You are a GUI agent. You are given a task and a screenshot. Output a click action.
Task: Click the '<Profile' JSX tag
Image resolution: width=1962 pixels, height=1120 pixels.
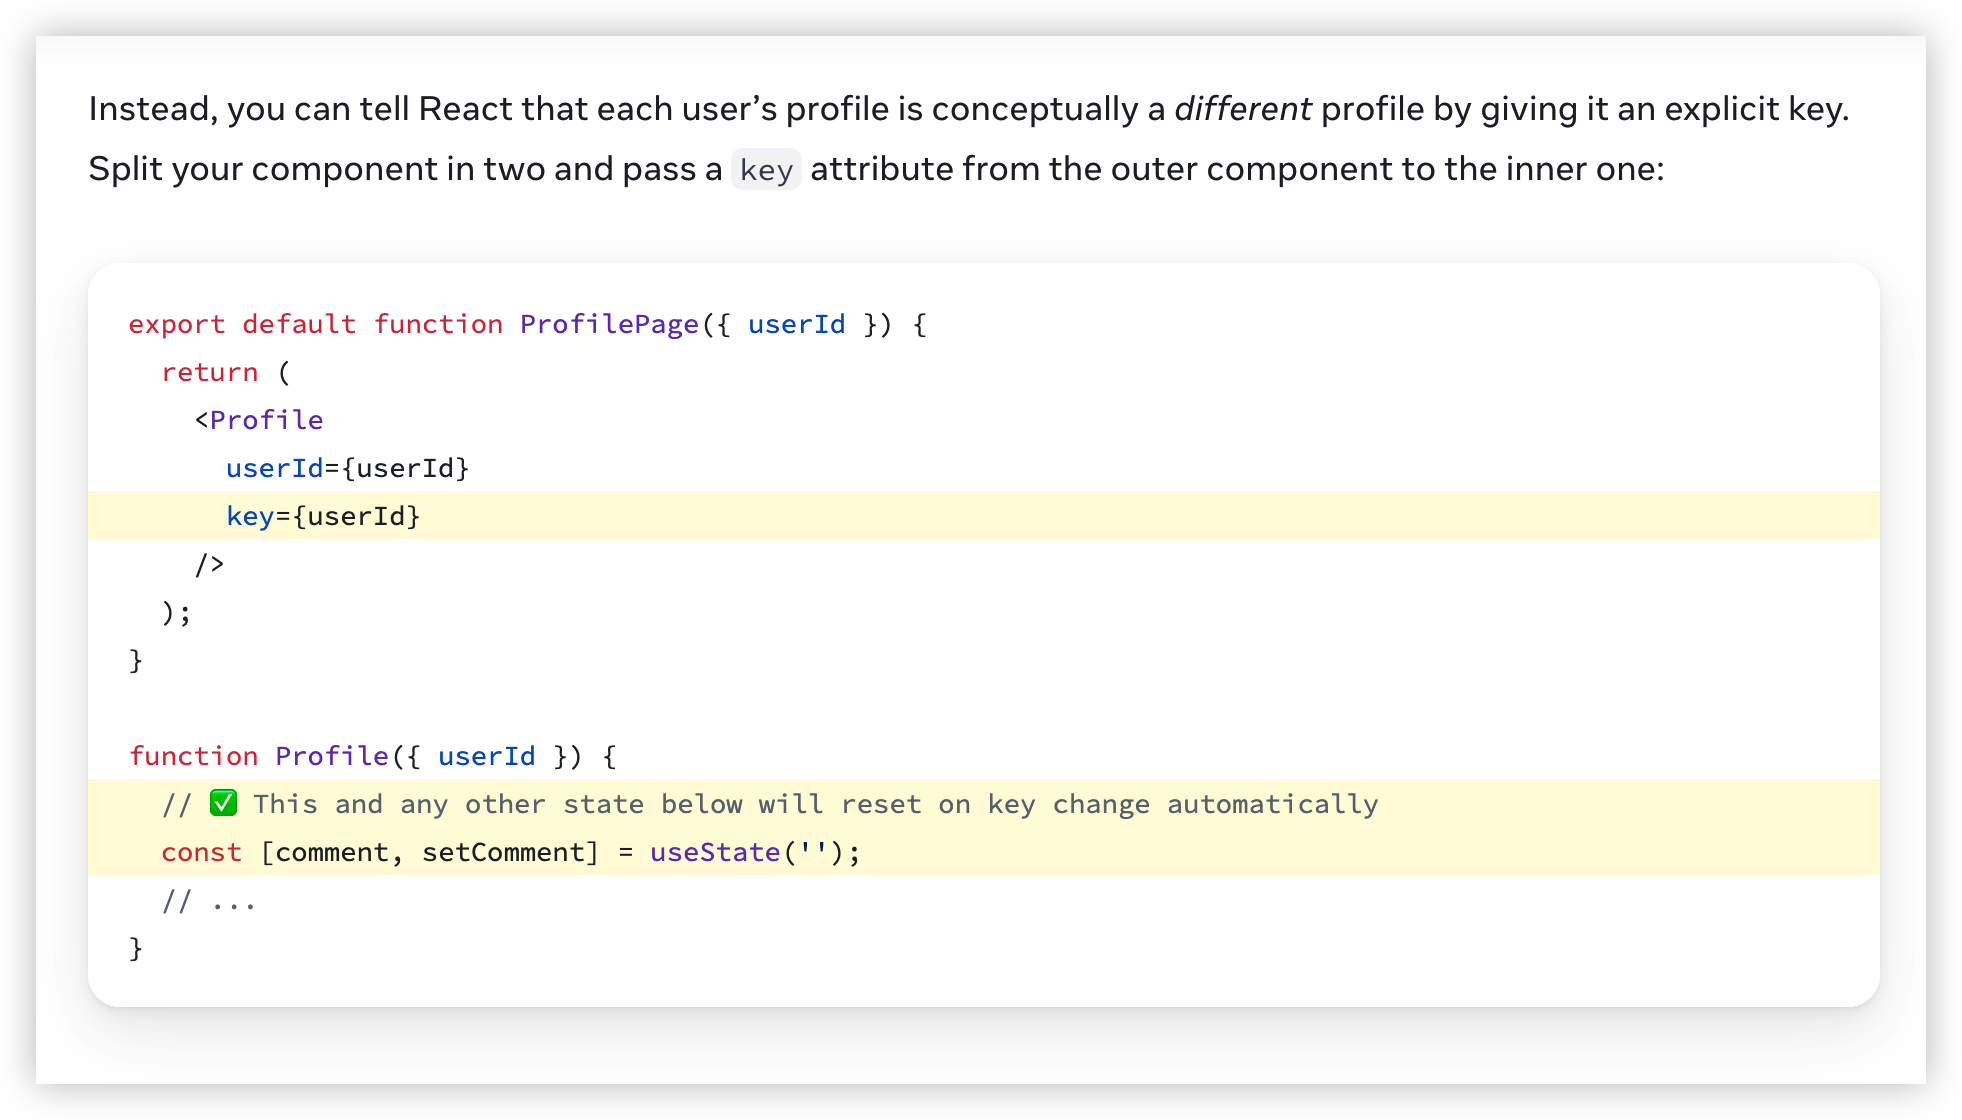259,420
